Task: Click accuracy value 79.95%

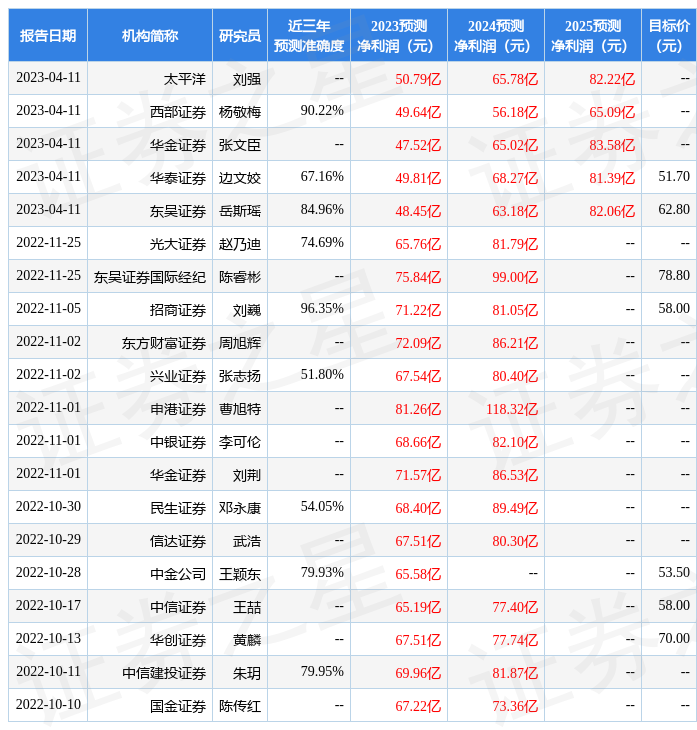Action: [322, 672]
